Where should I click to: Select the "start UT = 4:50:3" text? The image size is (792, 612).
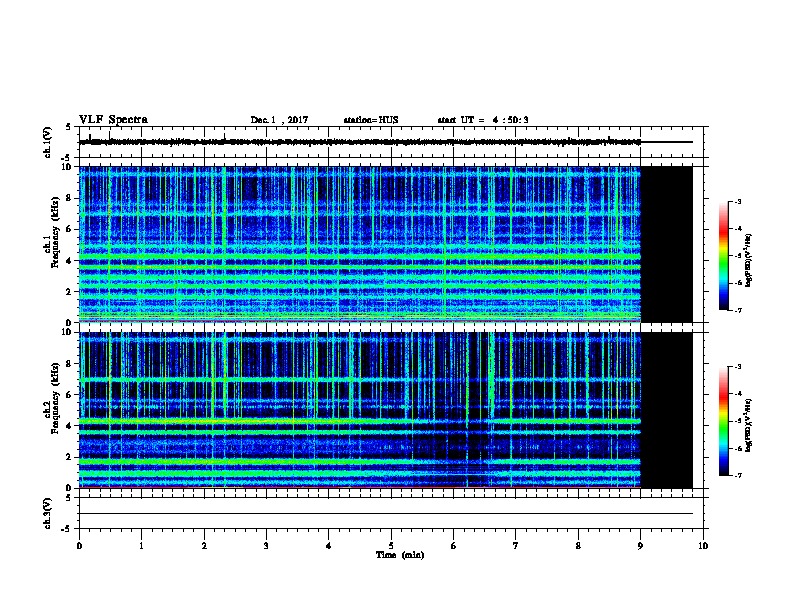coord(483,120)
